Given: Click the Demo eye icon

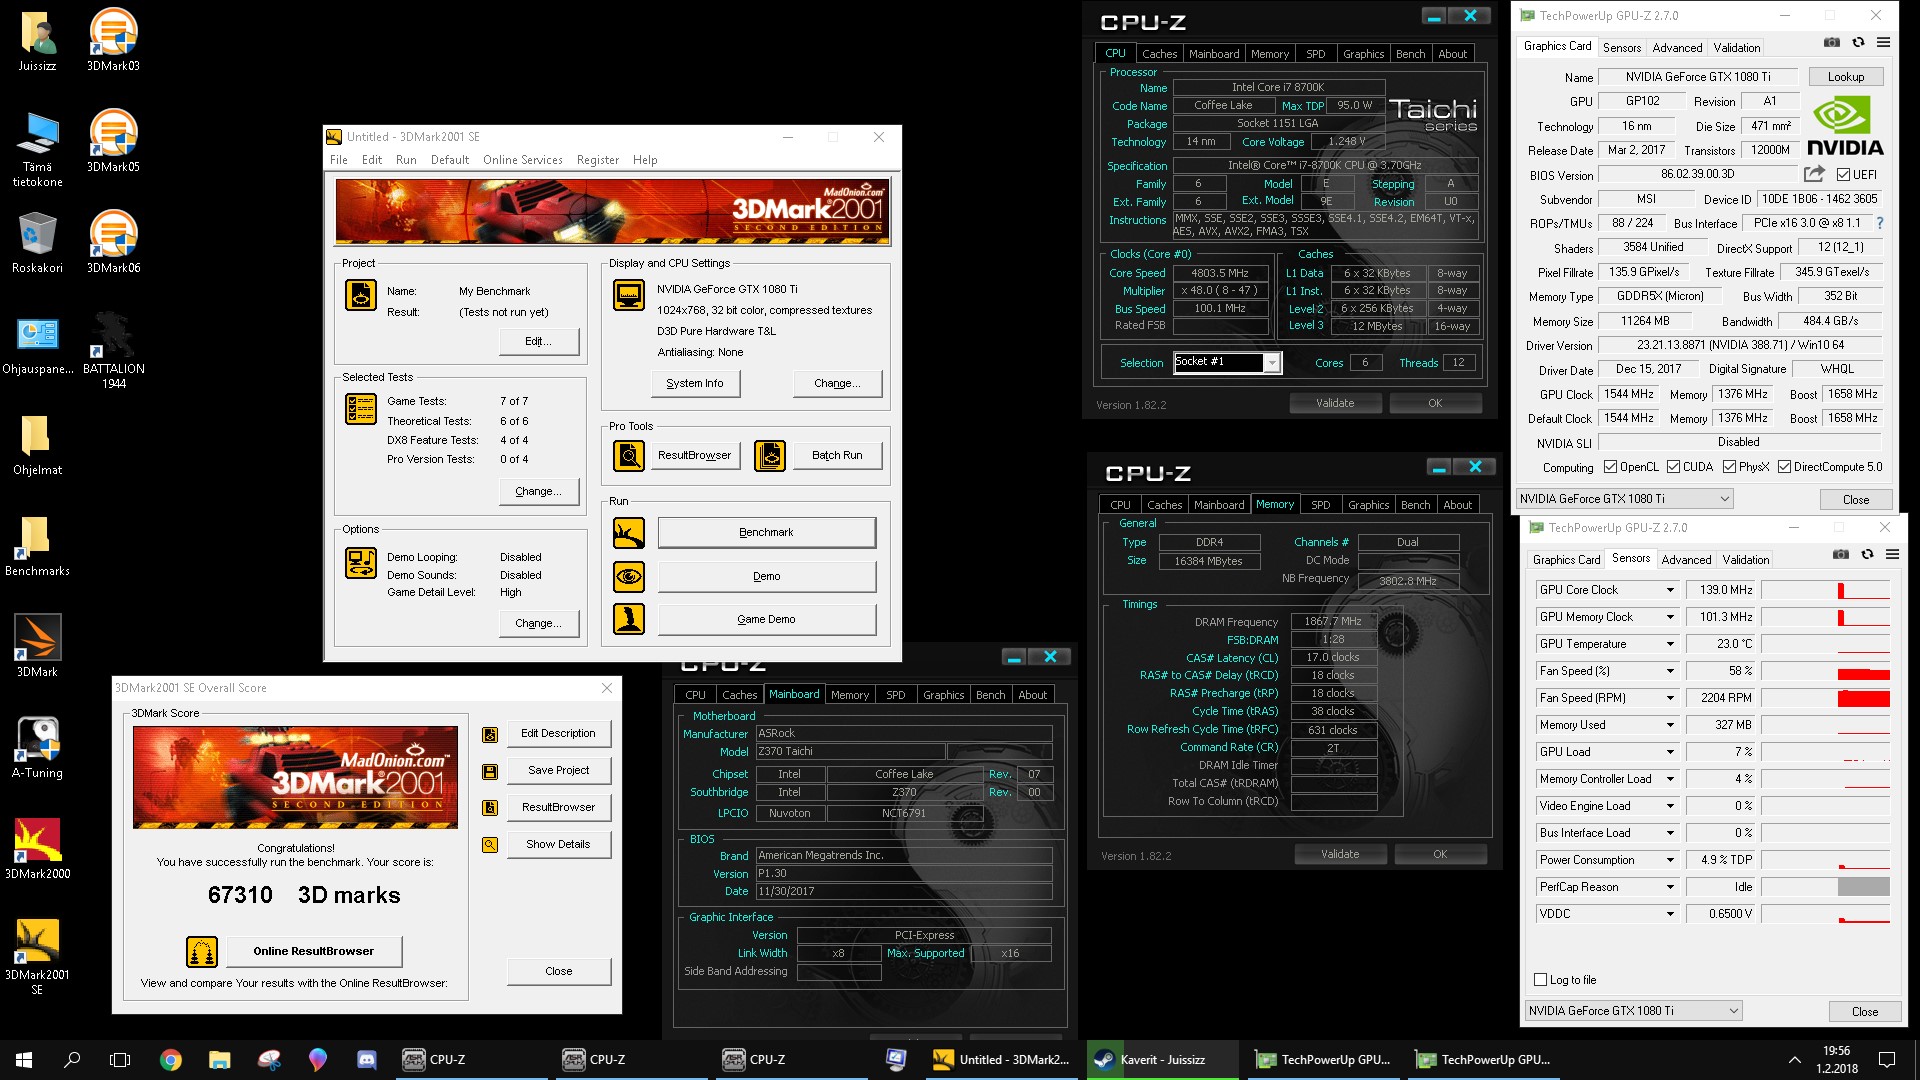Looking at the screenshot, I should click(x=629, y=577).
